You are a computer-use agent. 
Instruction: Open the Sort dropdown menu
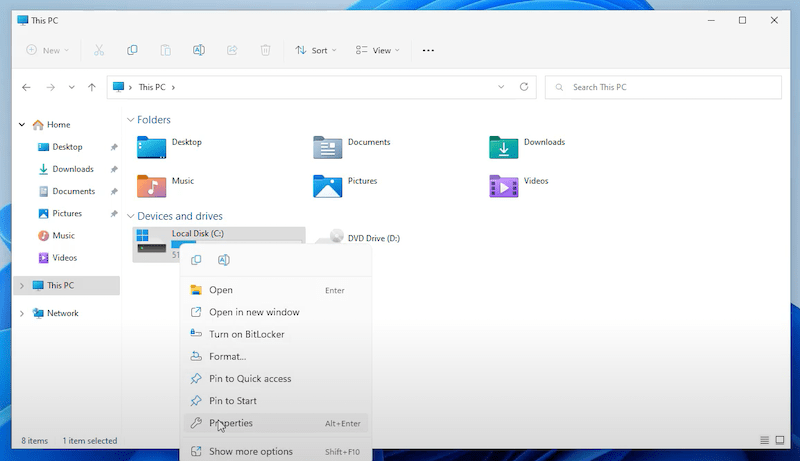(x=315, y=50)
